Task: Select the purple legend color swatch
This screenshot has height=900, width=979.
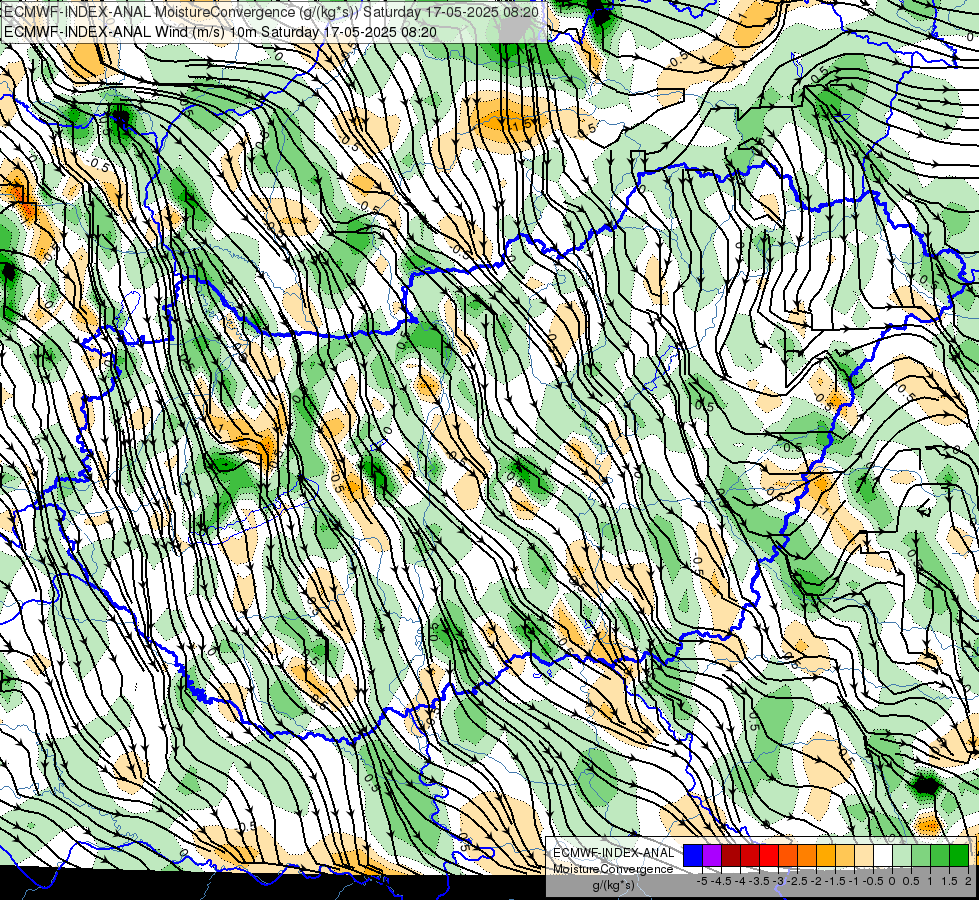Action: pyautogui.click(x=712, y=856)
